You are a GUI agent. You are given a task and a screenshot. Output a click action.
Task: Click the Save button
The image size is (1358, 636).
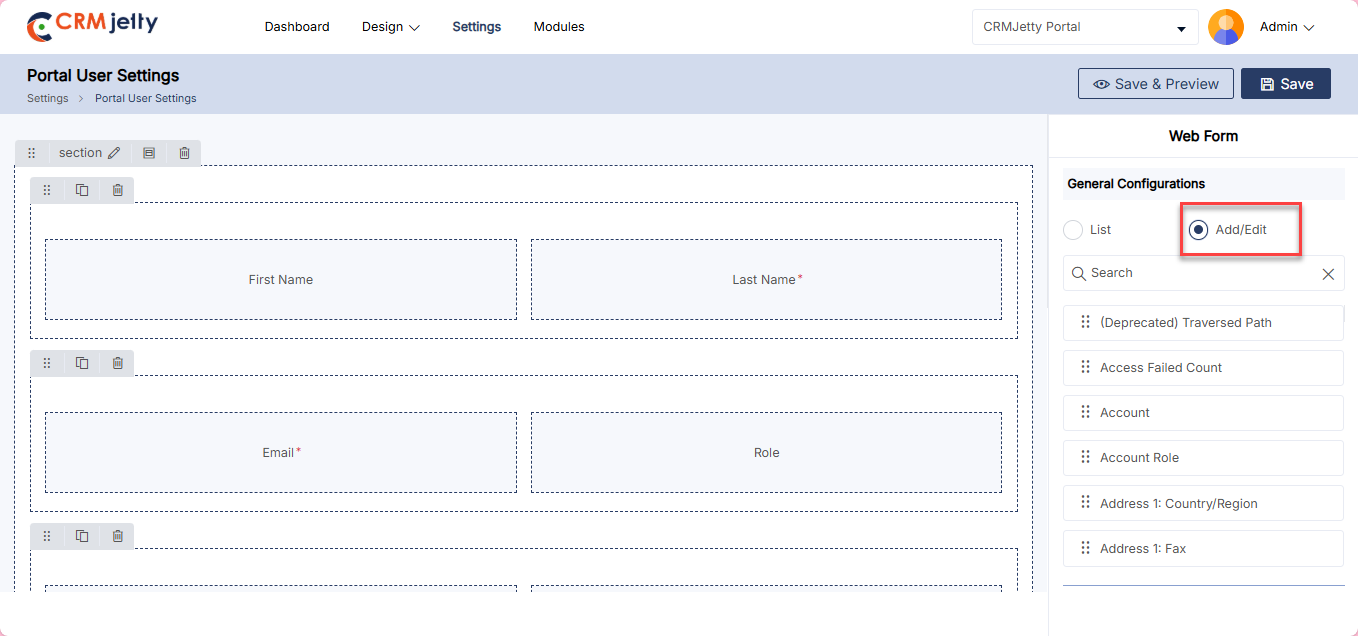1285,84
